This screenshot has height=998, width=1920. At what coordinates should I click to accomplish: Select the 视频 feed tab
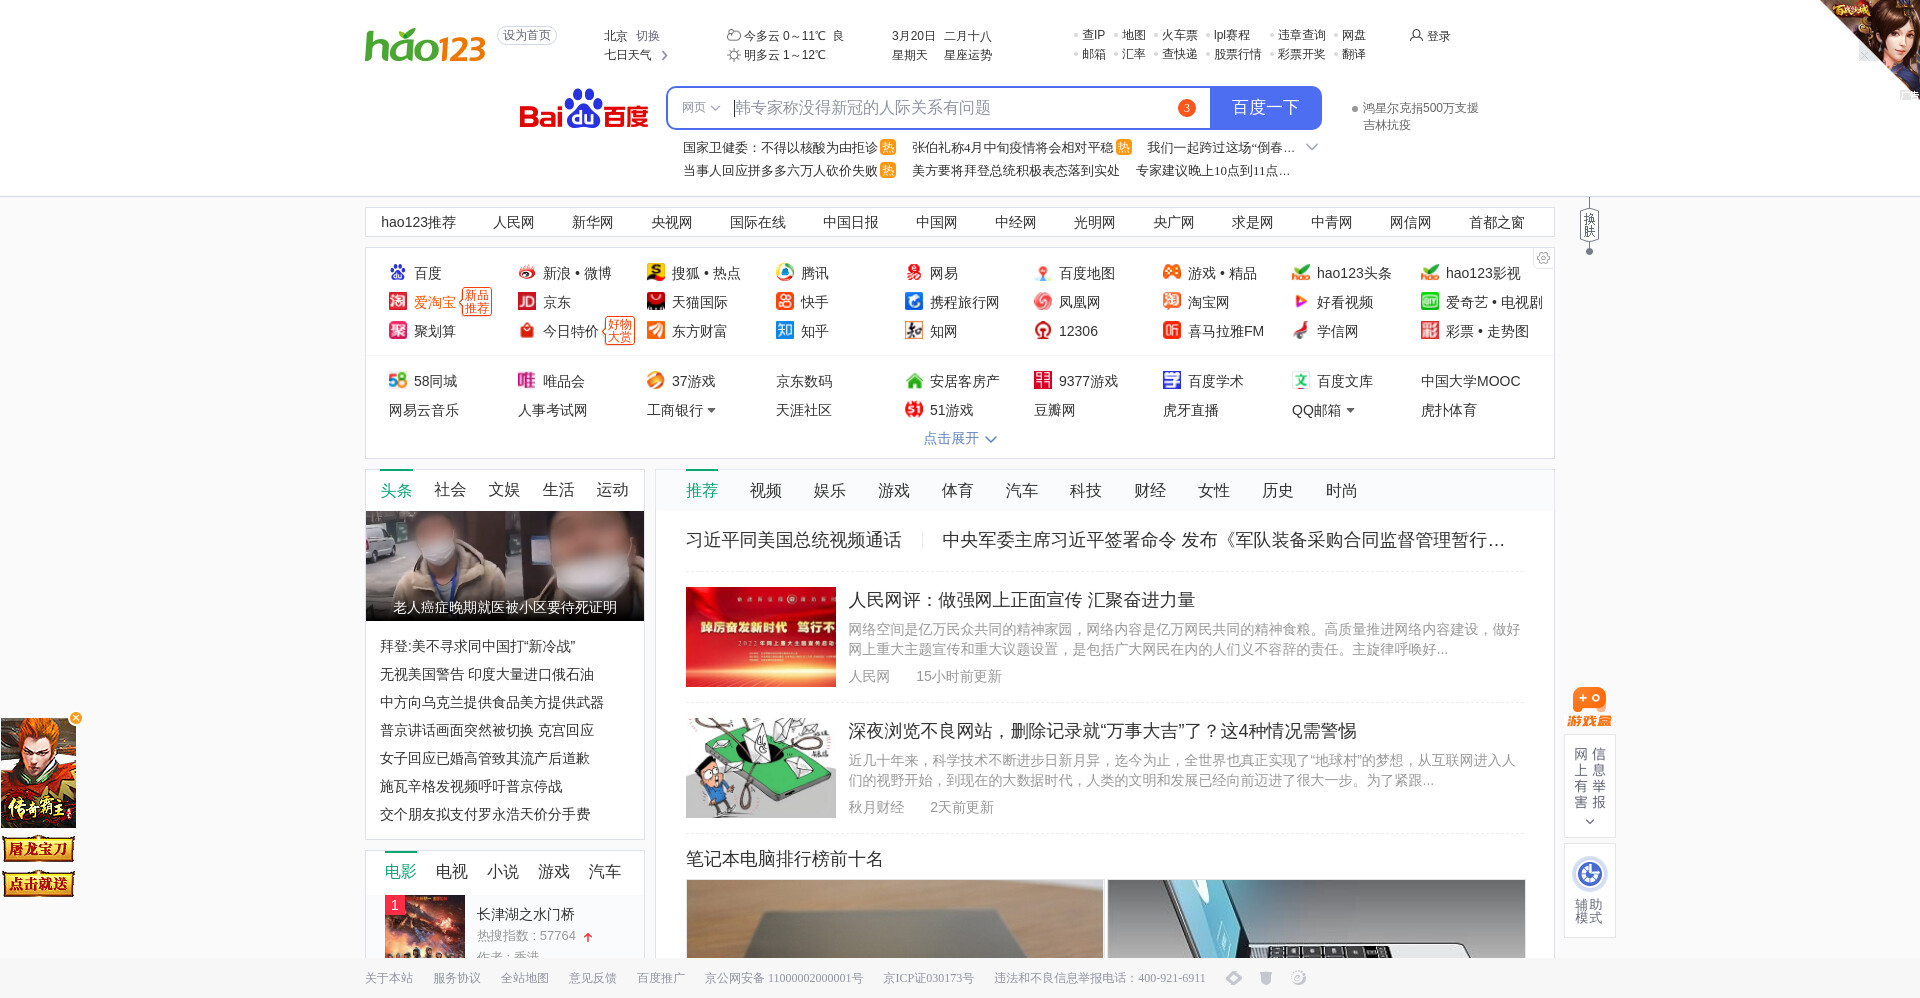766,491
